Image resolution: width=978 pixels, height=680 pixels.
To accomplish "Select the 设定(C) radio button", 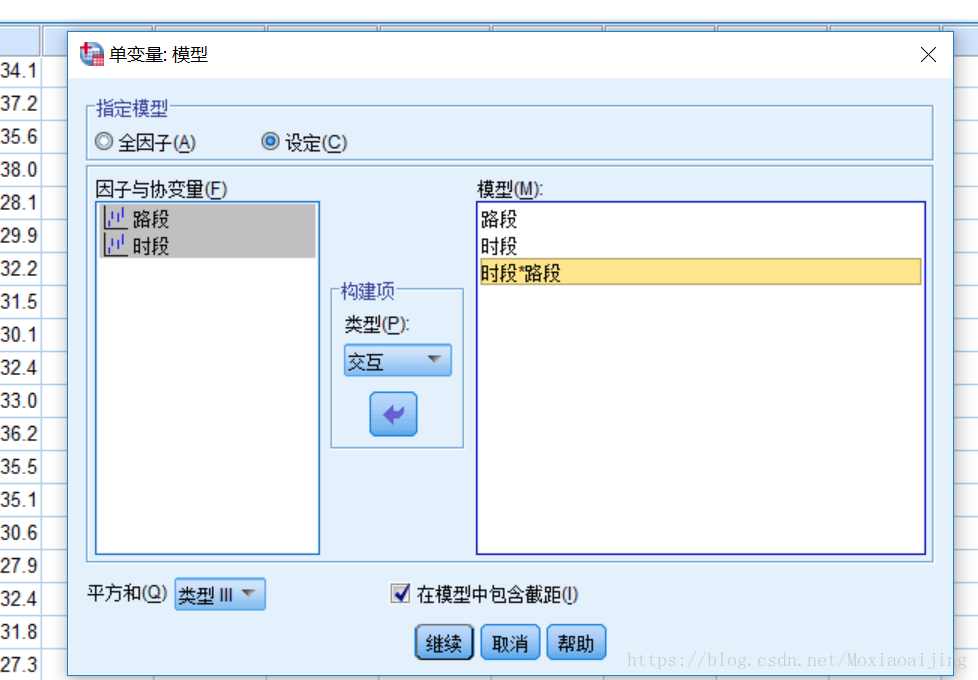I will 270,142.
